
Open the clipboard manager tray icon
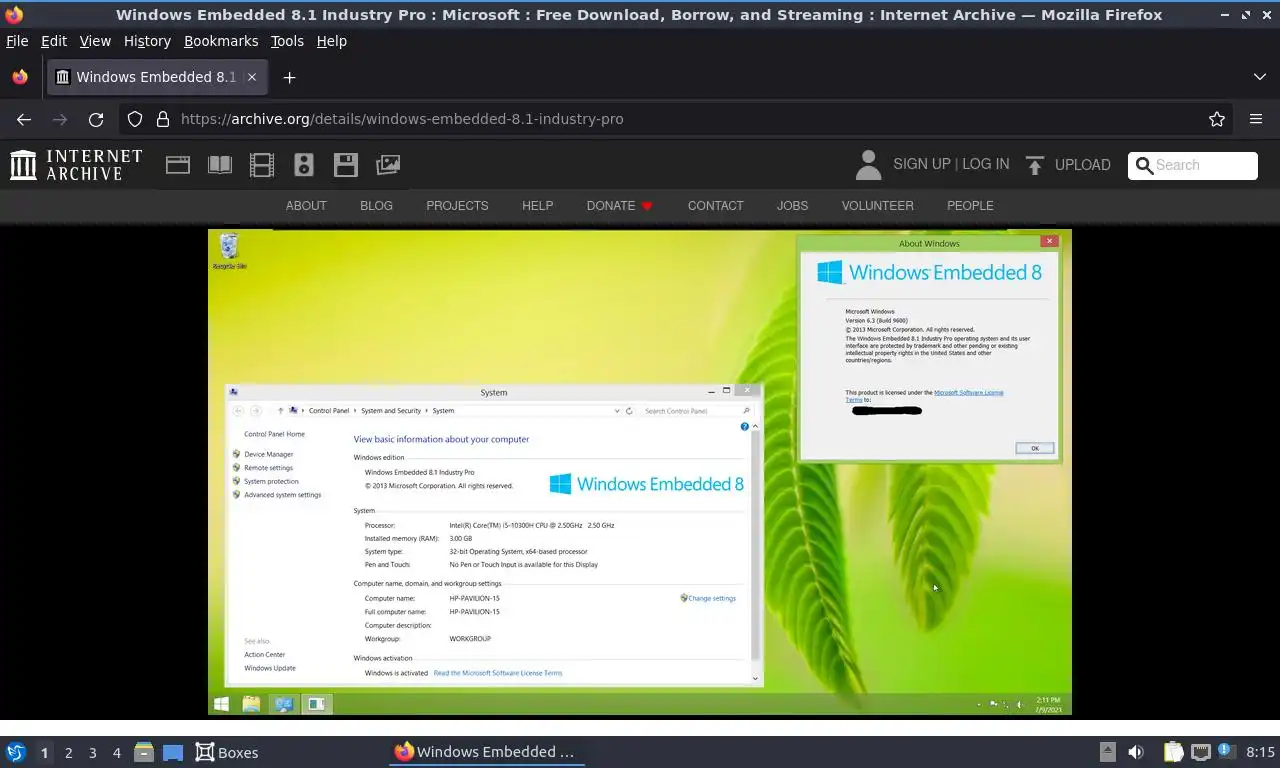coord(1173,752)
